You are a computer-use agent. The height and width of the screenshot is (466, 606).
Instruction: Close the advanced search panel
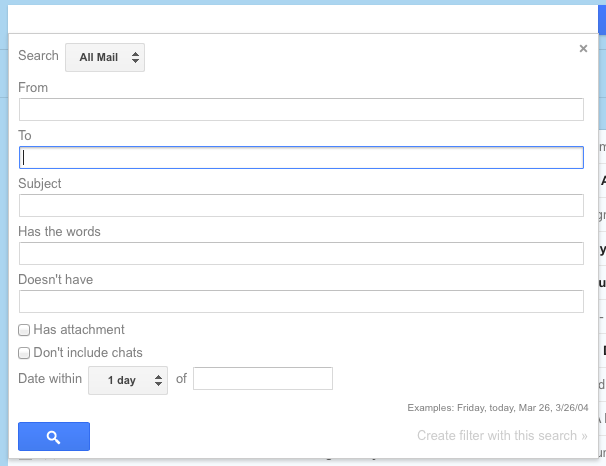click(583, 48)
